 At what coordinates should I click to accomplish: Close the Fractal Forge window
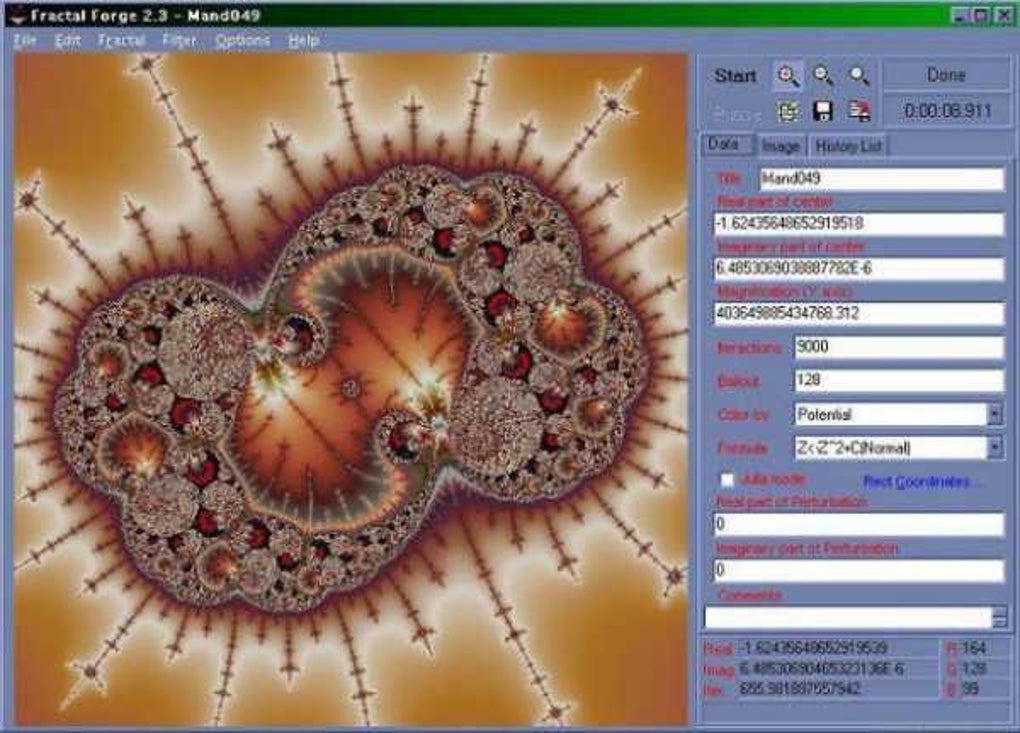[x=1004, y=14]
